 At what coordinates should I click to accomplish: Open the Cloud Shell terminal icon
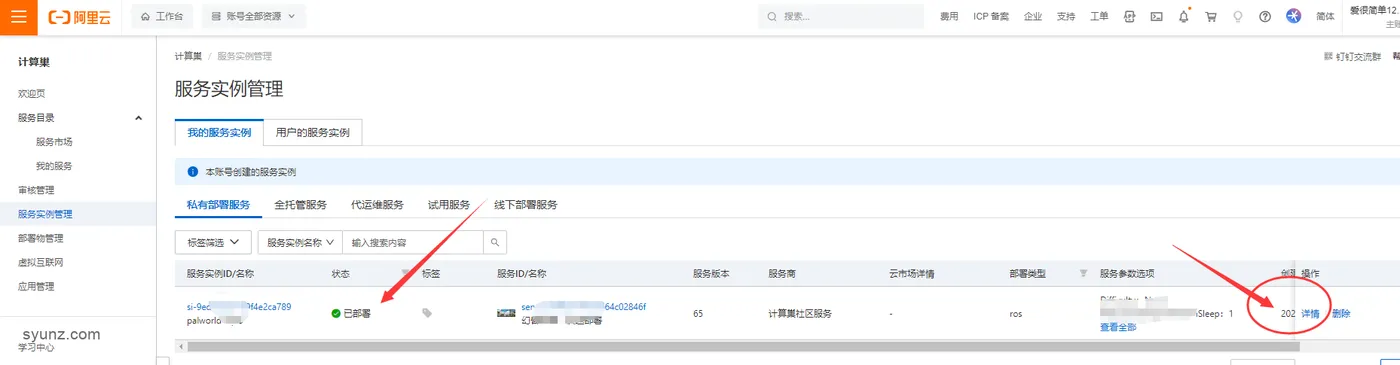click(1157, 17)
